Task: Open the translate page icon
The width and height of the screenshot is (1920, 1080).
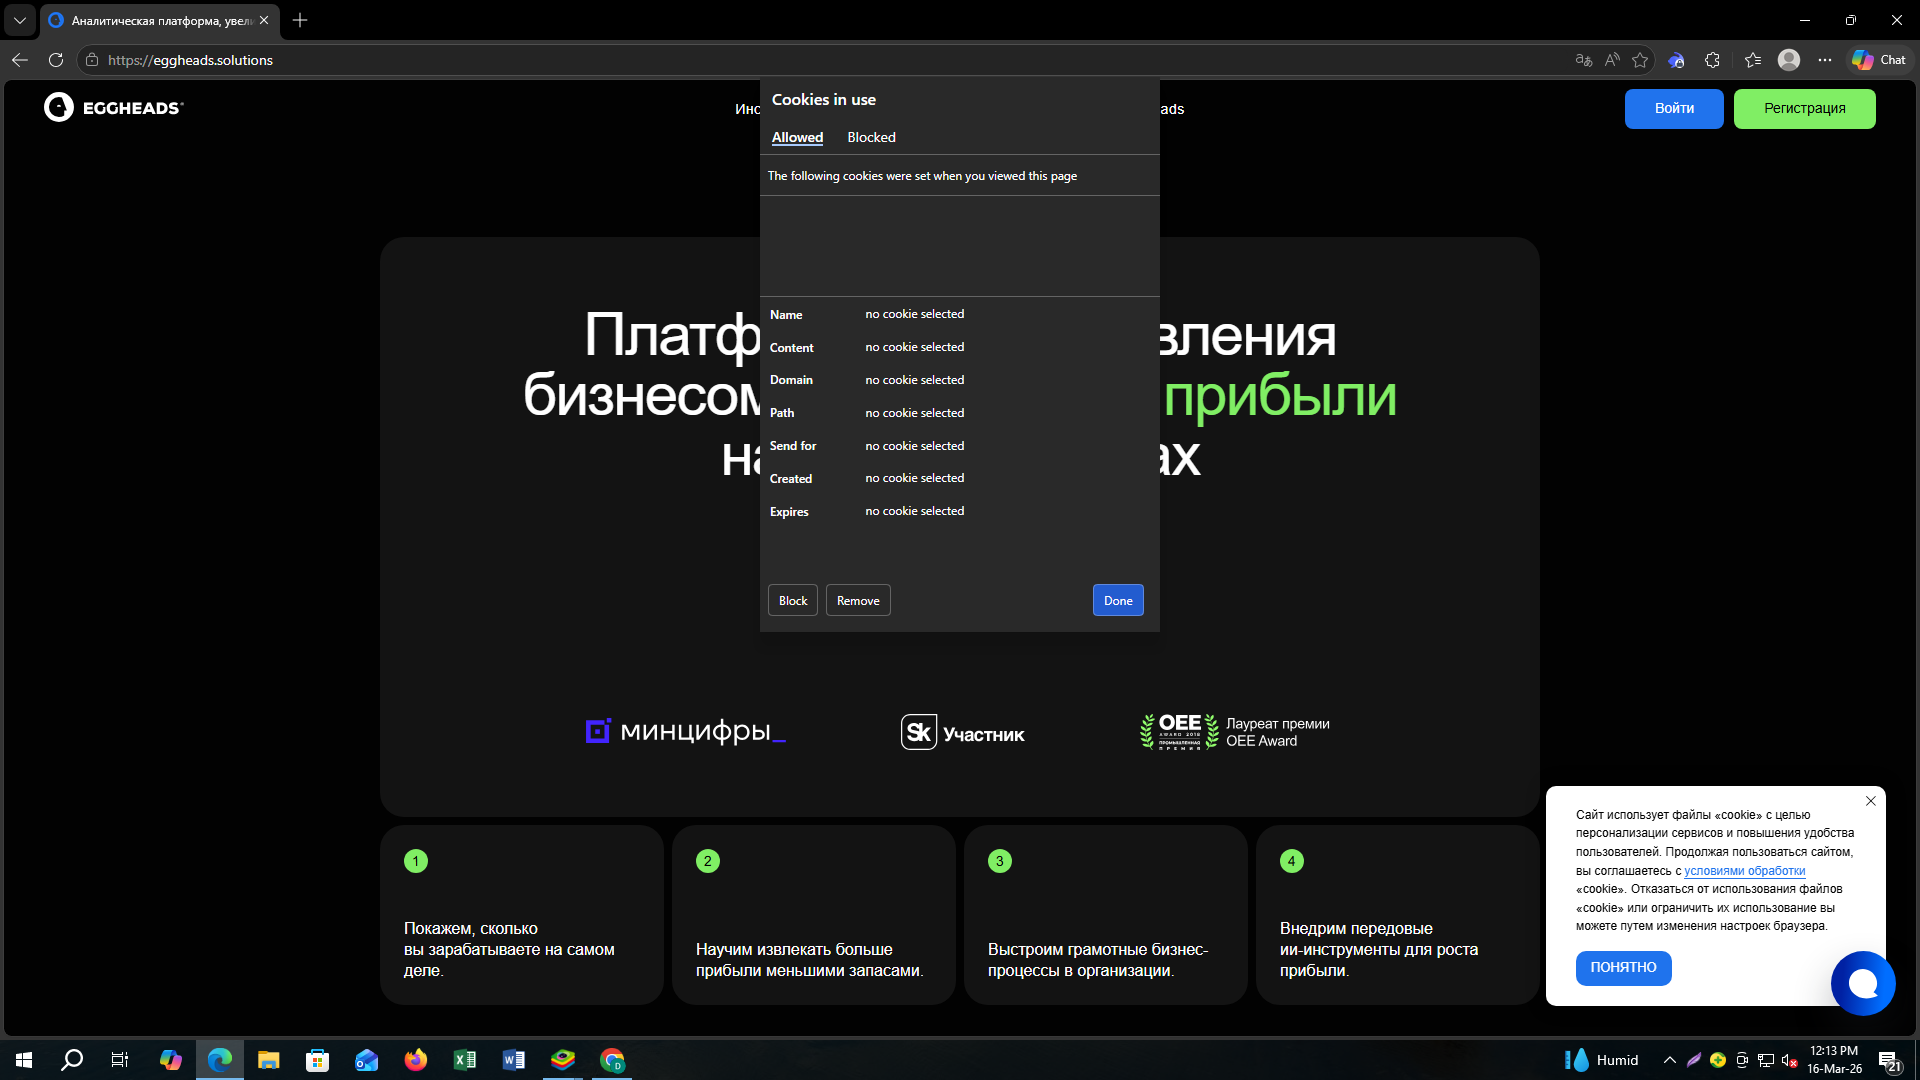Action: pyautogui.click(x=1583, y=60)
